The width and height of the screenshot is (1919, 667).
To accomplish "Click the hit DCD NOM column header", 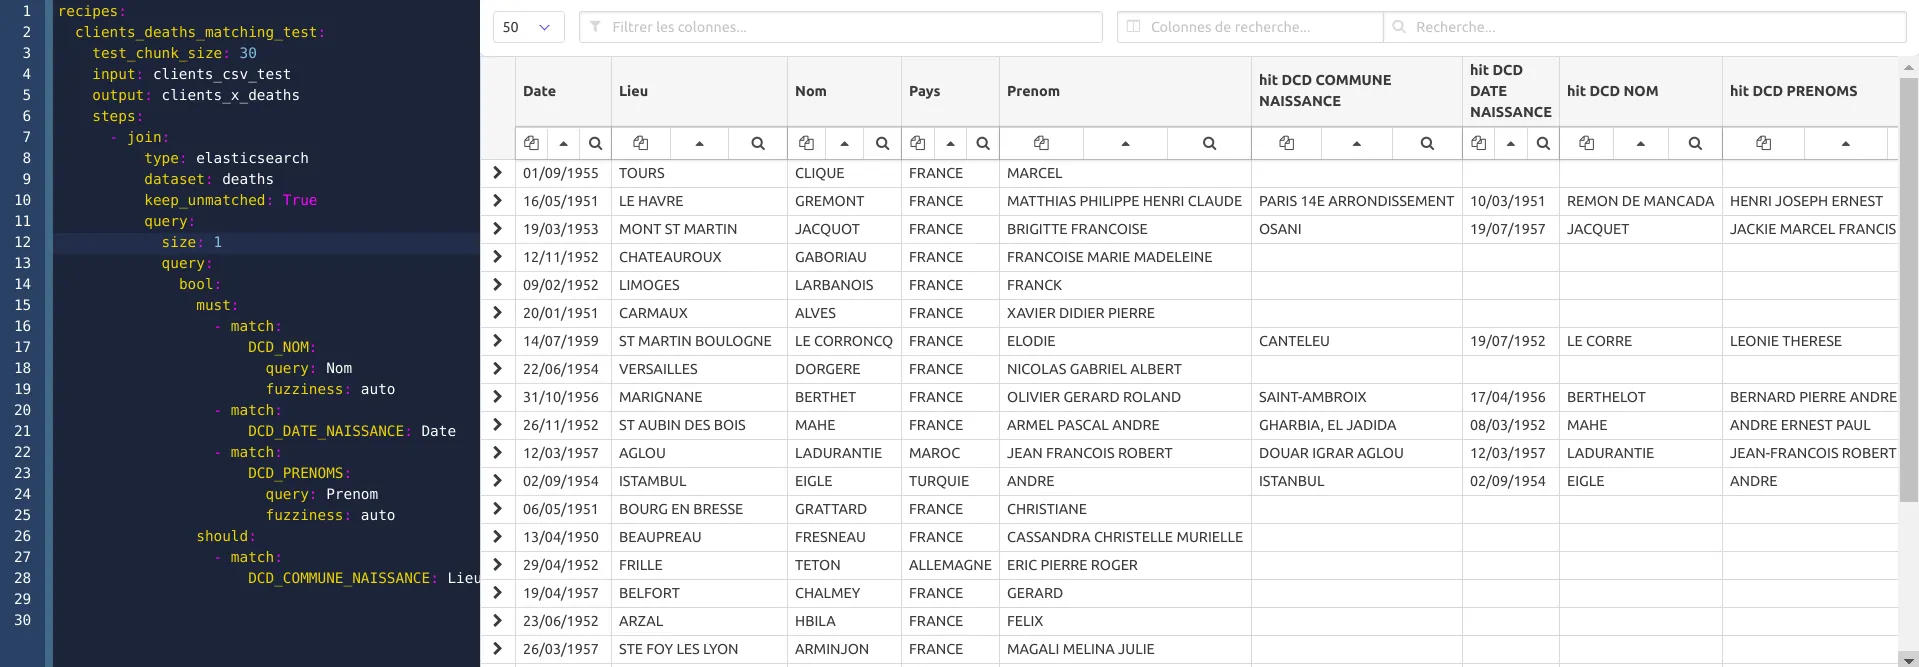I will point(1612,91).
